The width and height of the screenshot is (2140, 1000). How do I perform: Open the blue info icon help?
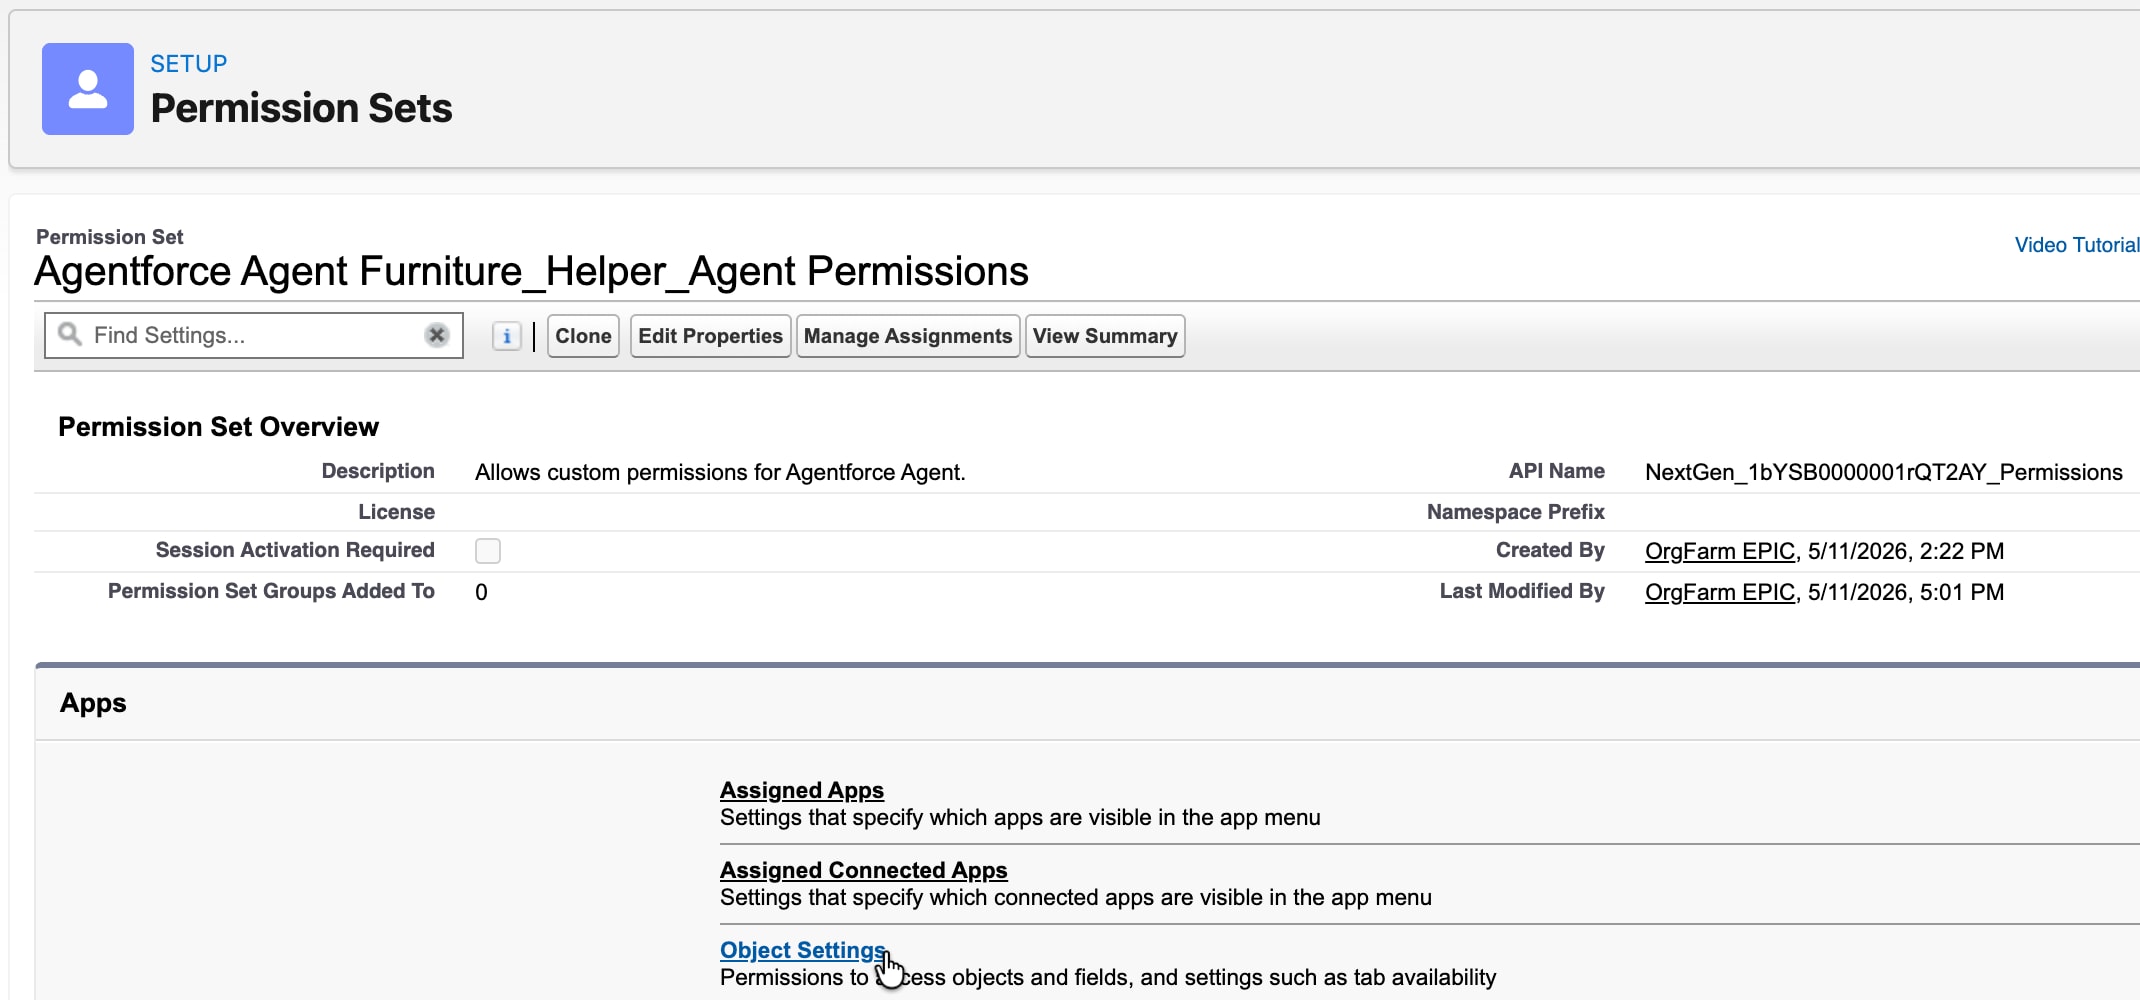(x=507, y=336)
